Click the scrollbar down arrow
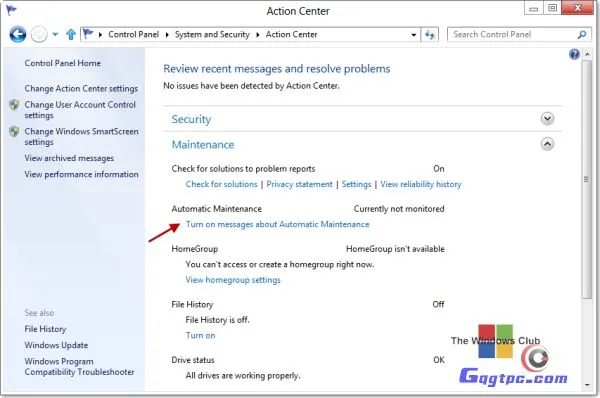Viewport: 600px width, 398px height. (x=587, y=385)
